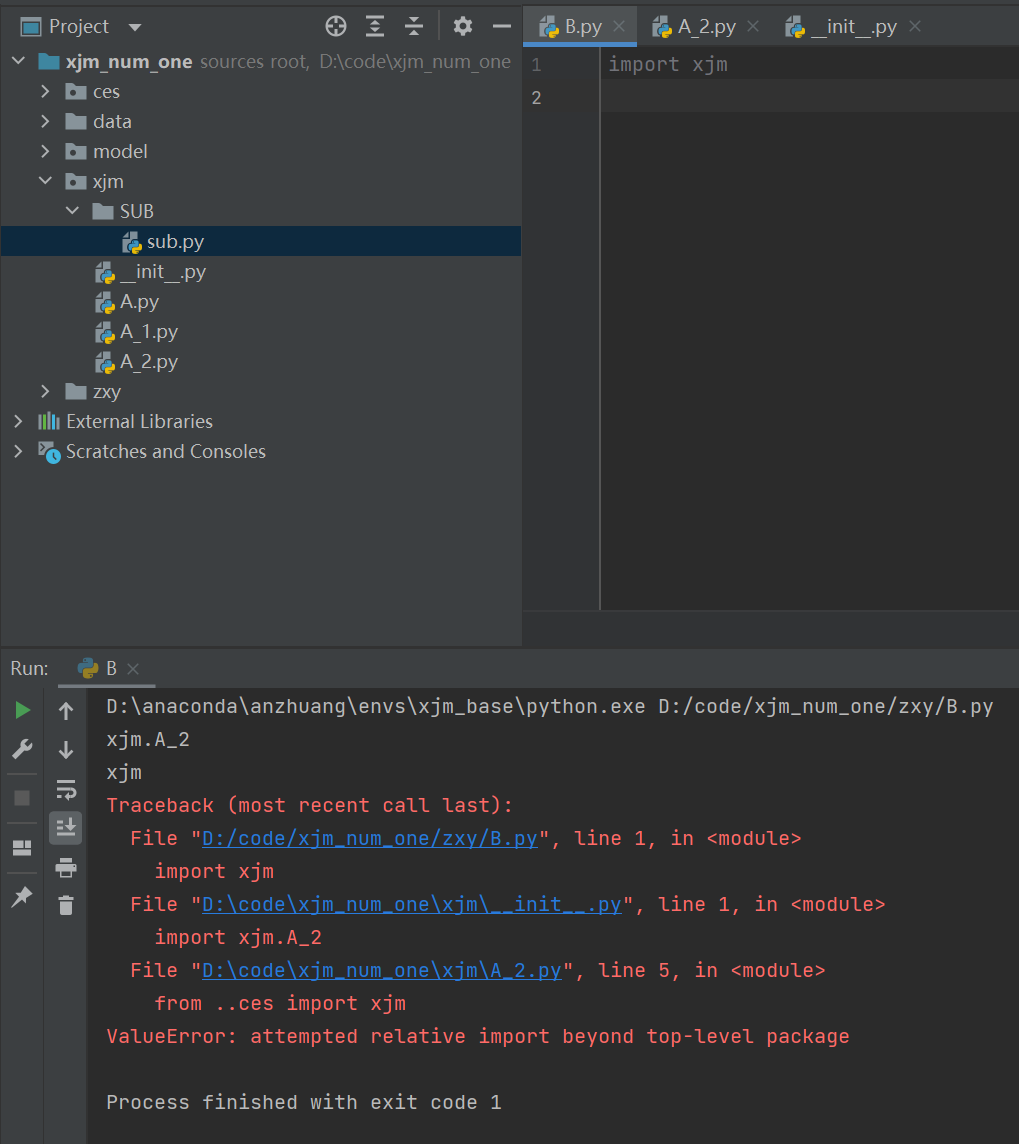Rerun the B.py script with green arrow
Image resolution: width=1019 pixels, height=1144 pixels.
22,709
